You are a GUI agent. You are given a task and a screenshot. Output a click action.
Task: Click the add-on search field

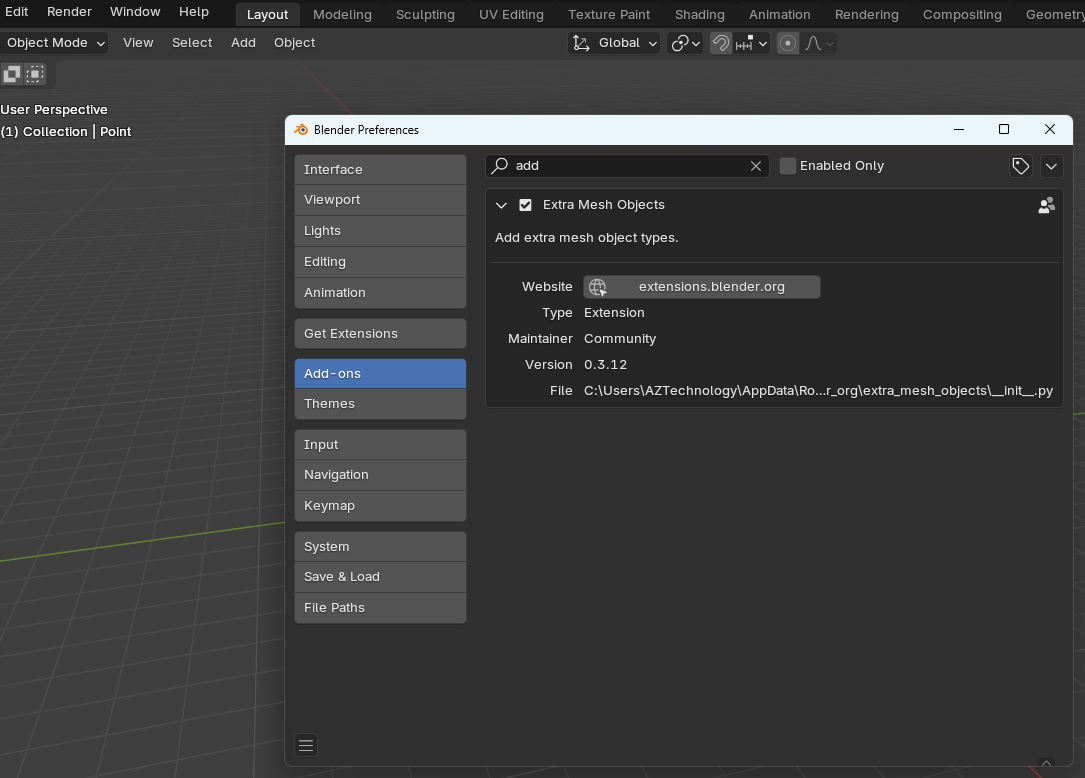coord(627,166)
